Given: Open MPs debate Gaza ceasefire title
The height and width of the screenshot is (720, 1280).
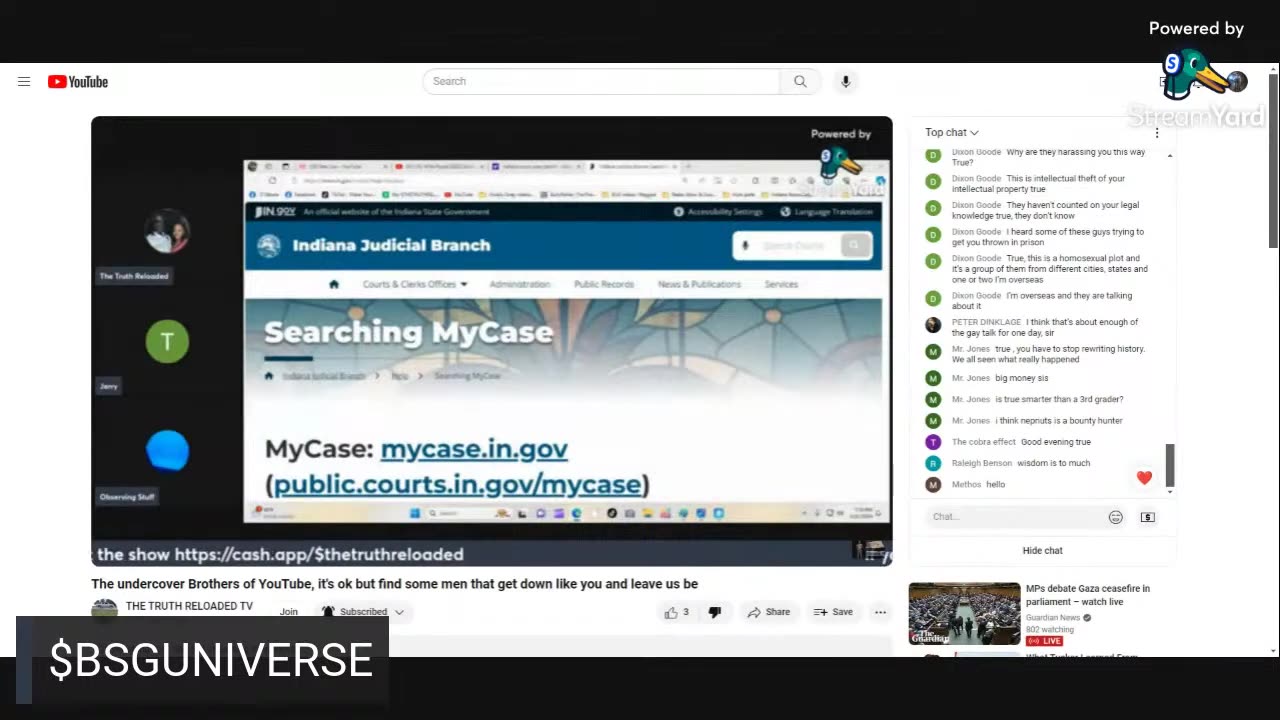Looking at the screenshot, I should 1088,595.
